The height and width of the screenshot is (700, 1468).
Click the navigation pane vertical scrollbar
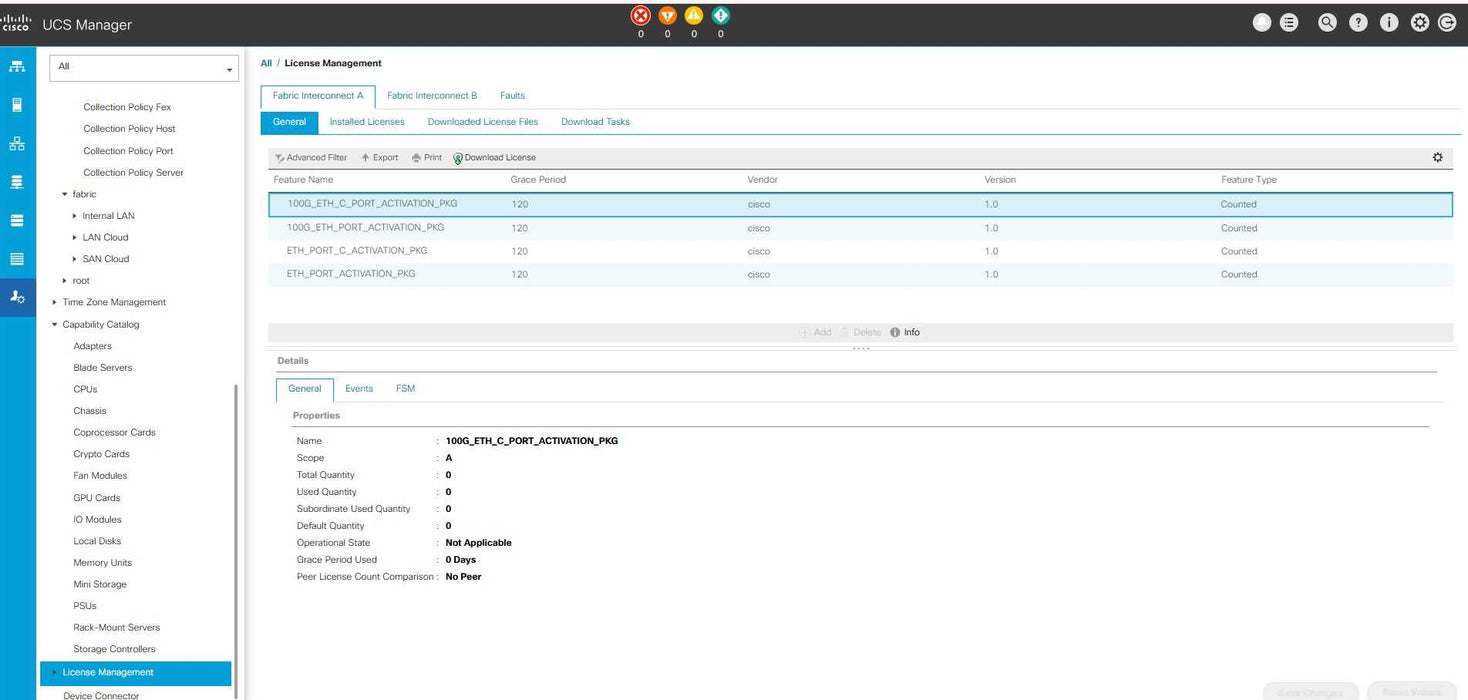[236, 540]
